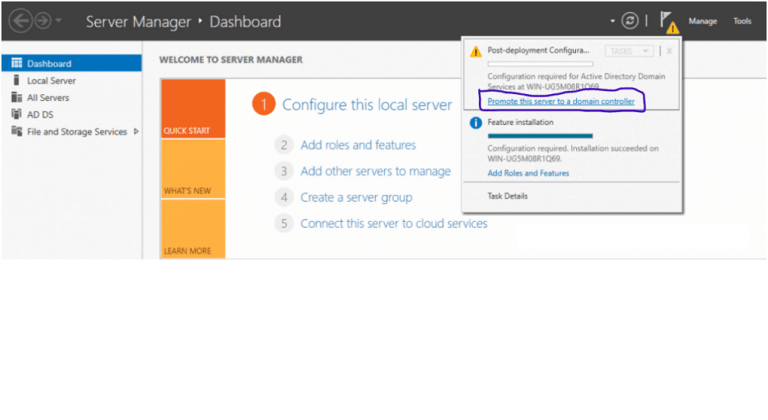Click the WELCOME TO SERVER MANAGER heading
768x420 pixels.
click(231, 60)
